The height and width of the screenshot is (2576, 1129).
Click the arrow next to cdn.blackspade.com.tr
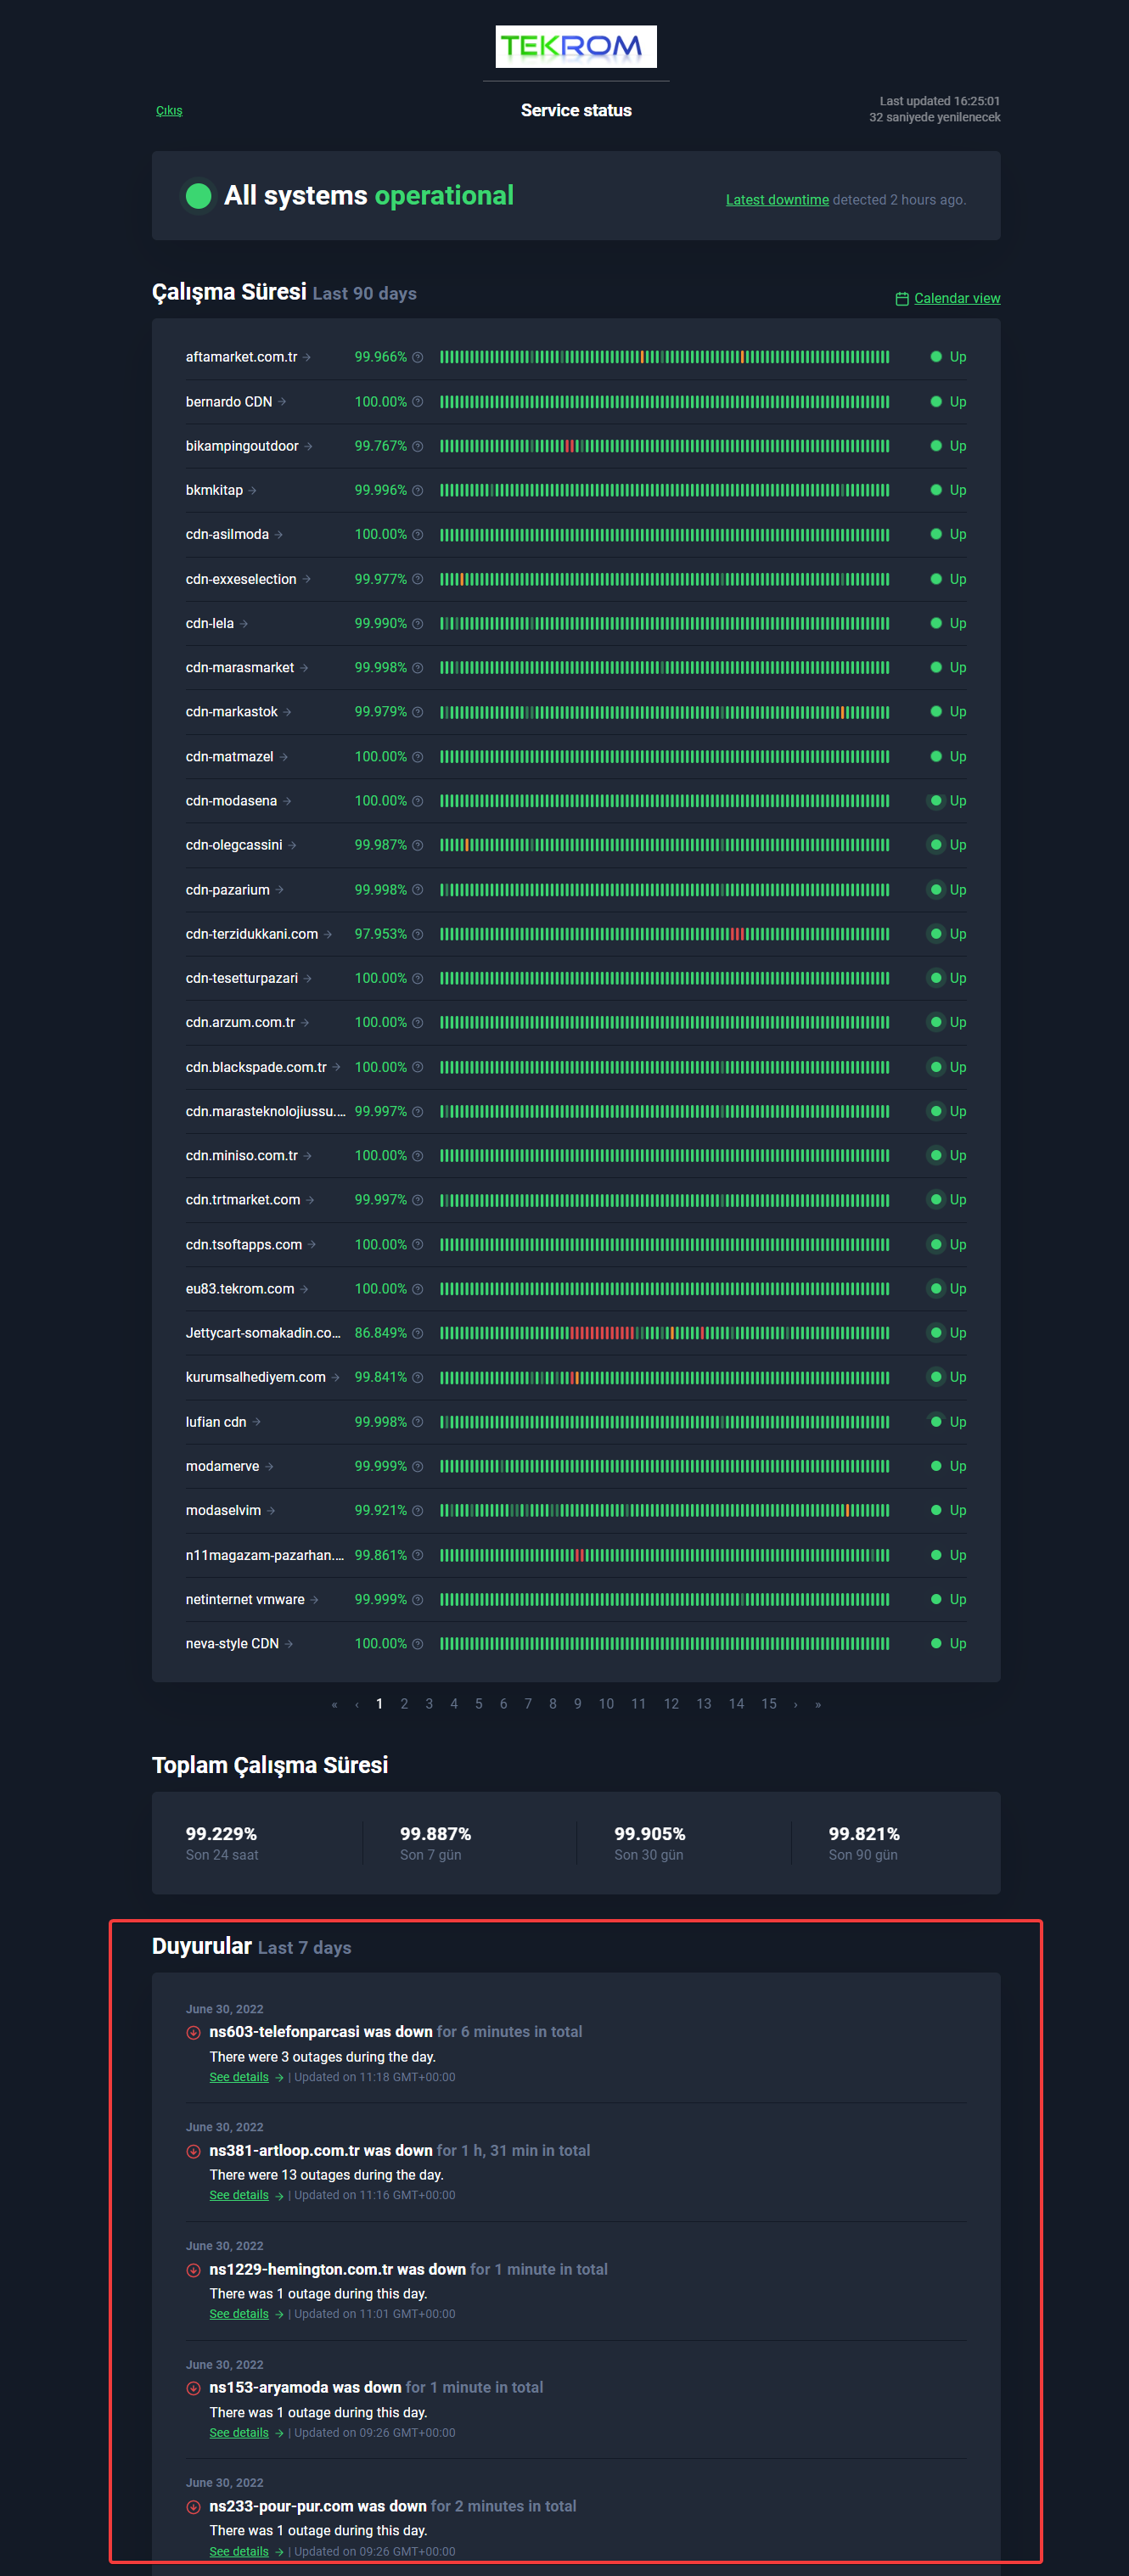coord(337,1067)
